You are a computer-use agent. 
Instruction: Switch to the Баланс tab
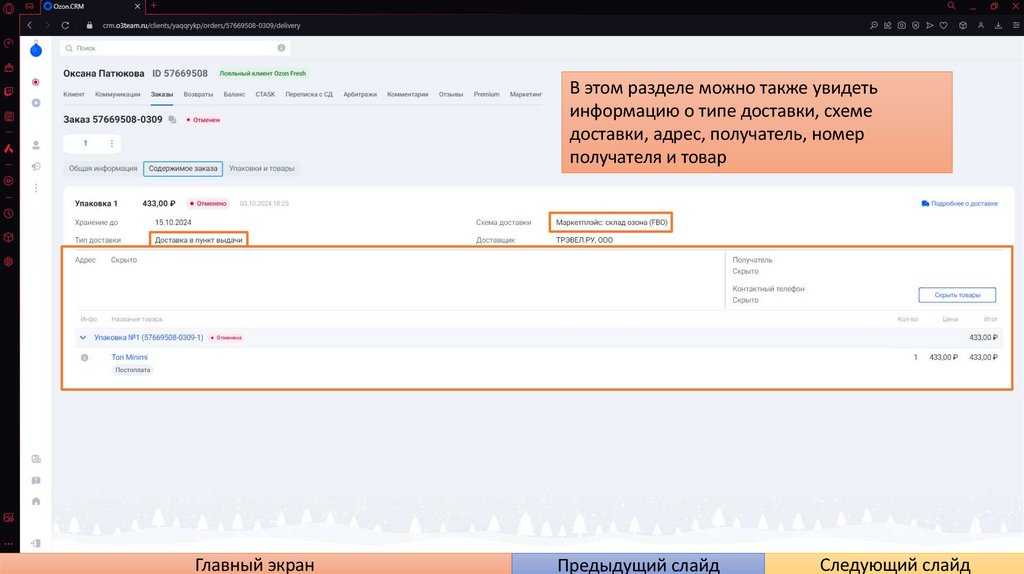[x=234, y=94]
